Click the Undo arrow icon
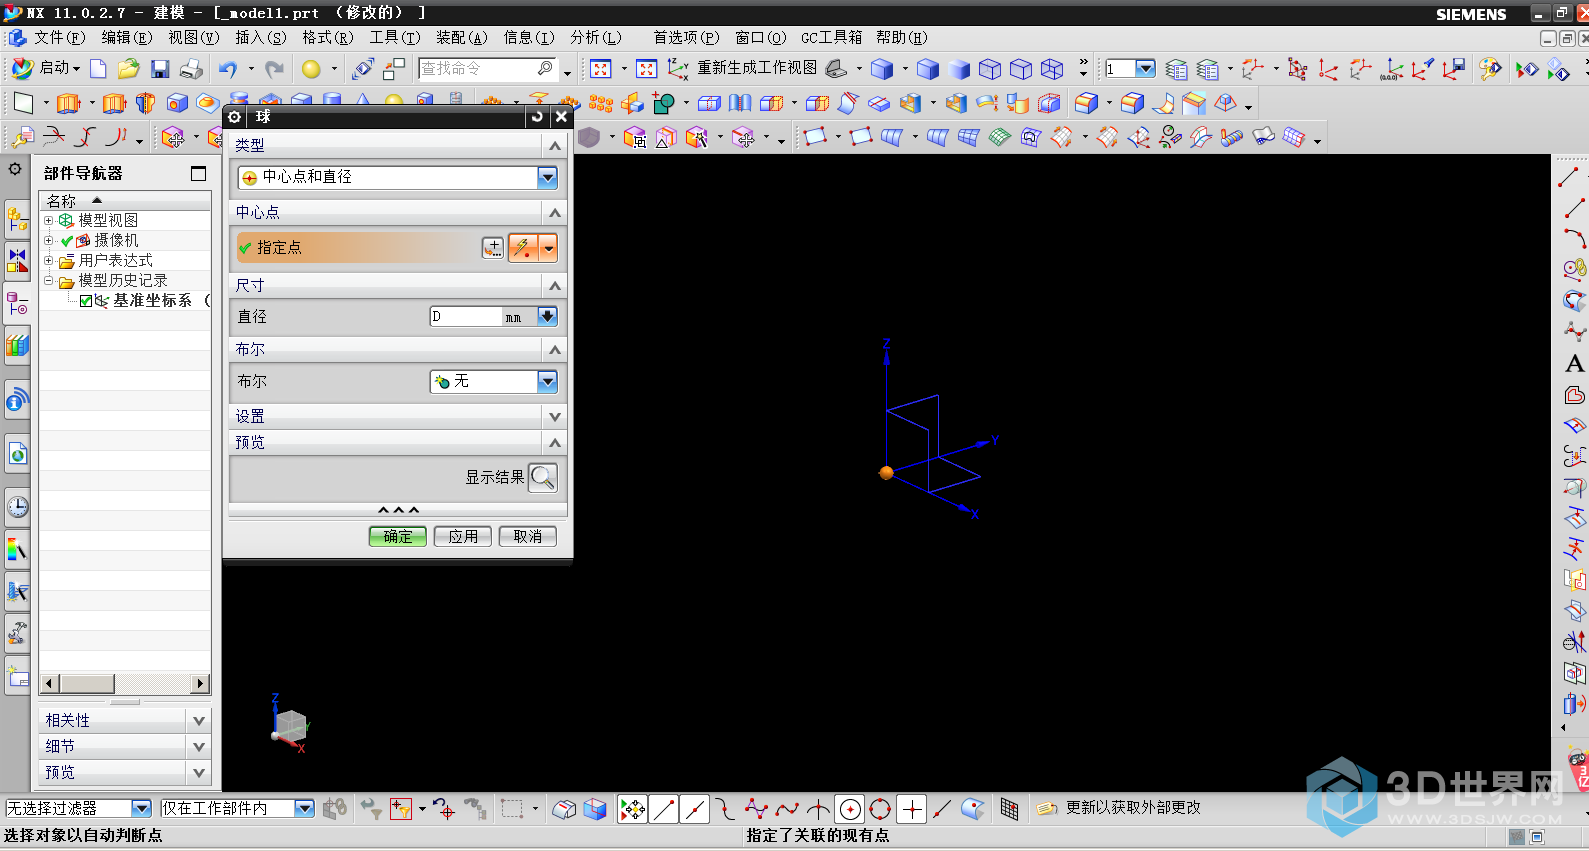 [x=228, y=69]
